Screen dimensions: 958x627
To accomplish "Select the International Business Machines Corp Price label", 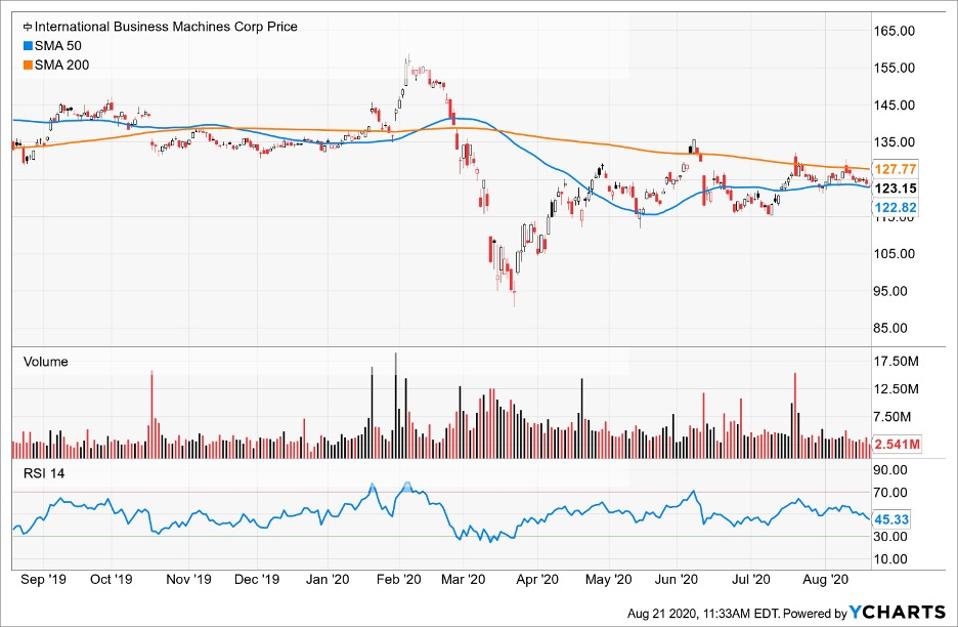I will click(x=166, y=27).
